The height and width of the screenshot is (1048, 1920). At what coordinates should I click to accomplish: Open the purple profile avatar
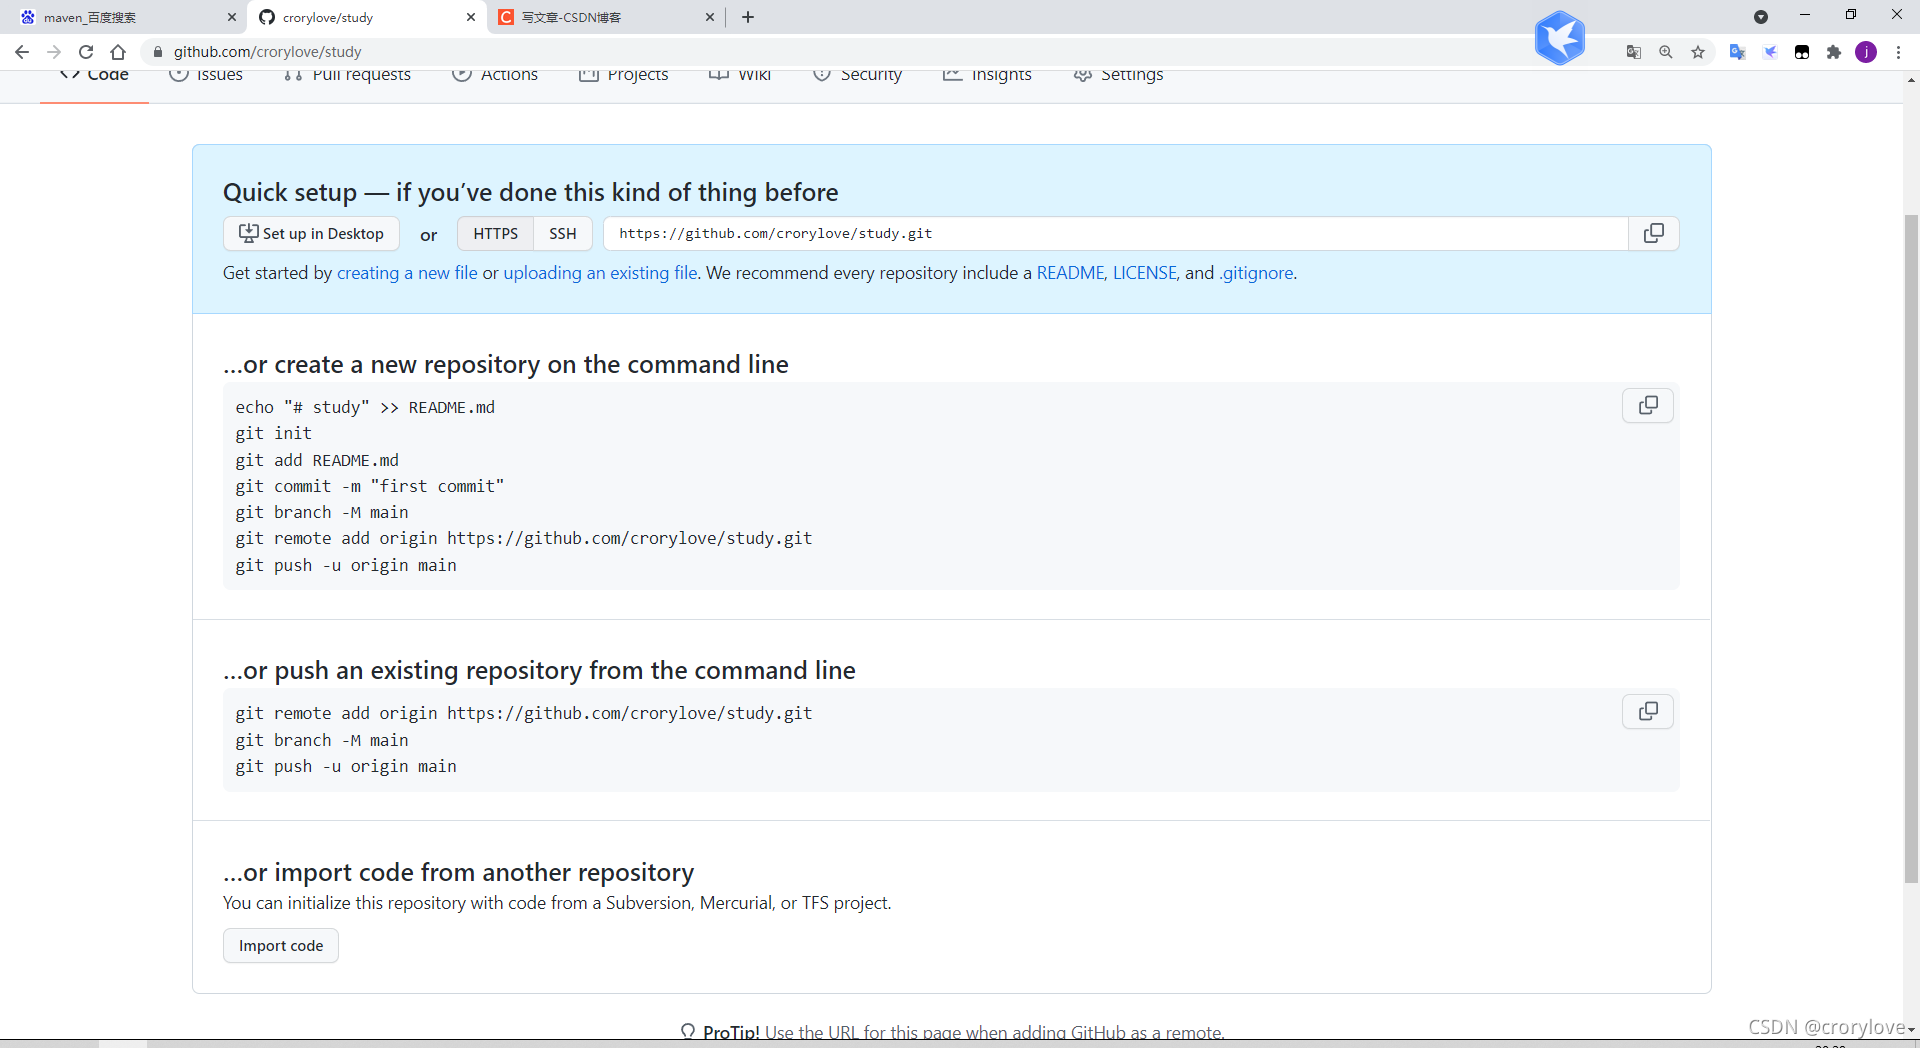tap(1866, 52)
